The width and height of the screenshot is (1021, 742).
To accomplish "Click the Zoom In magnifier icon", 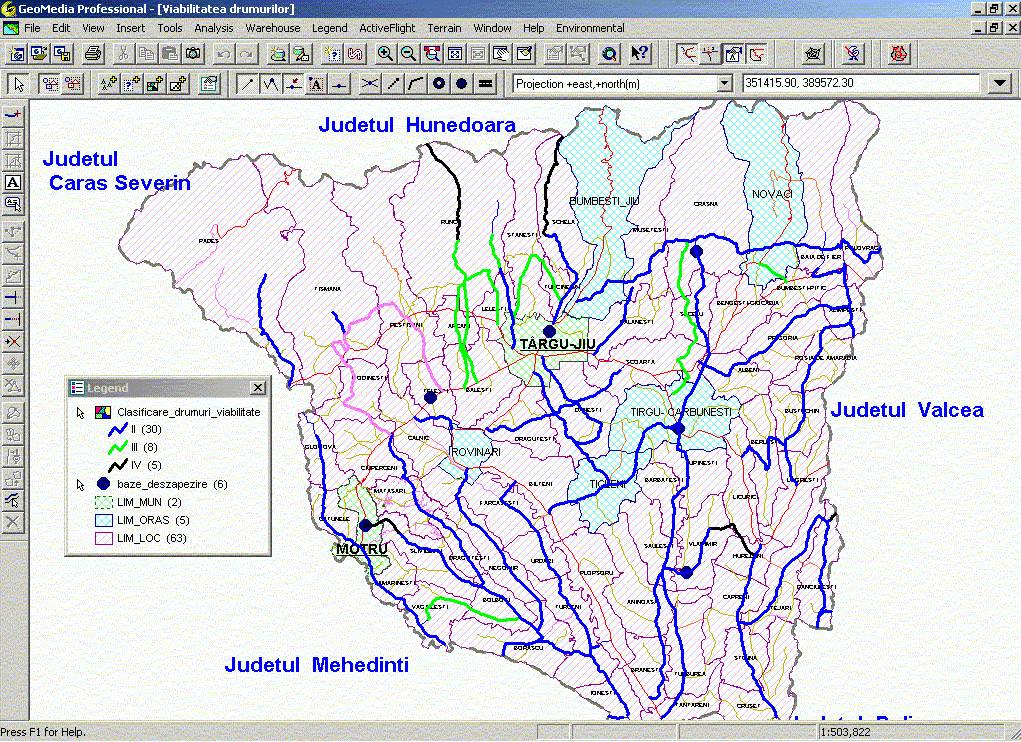I will click(x=385, y=53).
